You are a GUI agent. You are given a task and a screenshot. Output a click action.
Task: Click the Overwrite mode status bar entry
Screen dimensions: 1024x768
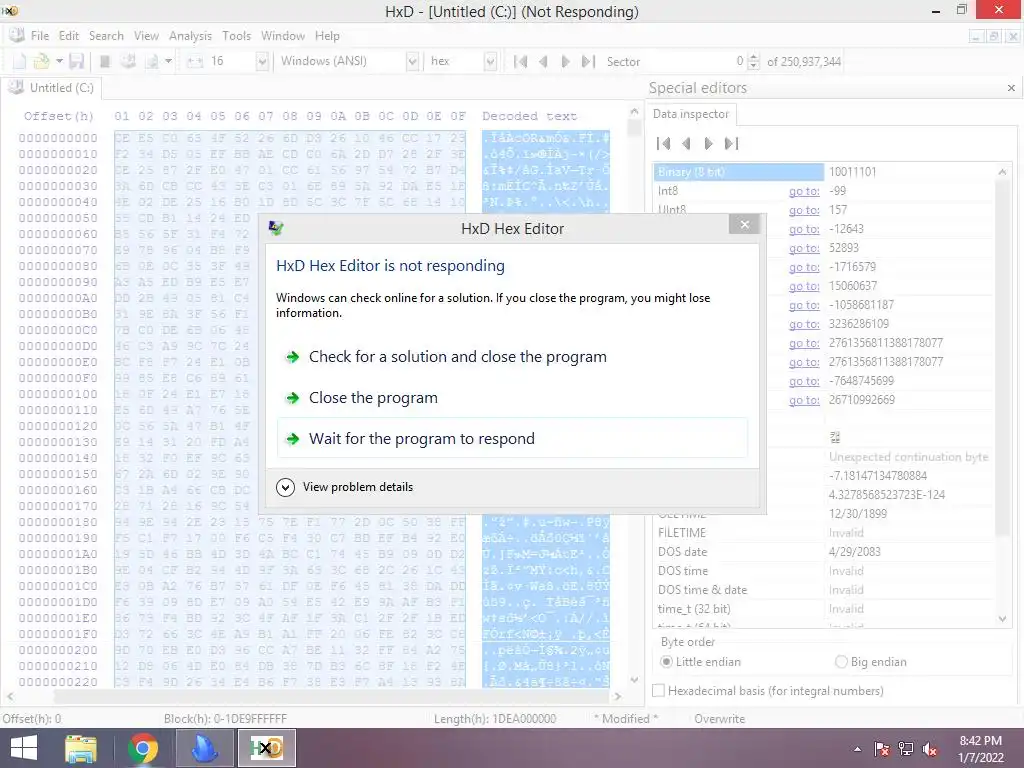pyautogui.click(x=719, y=718)
